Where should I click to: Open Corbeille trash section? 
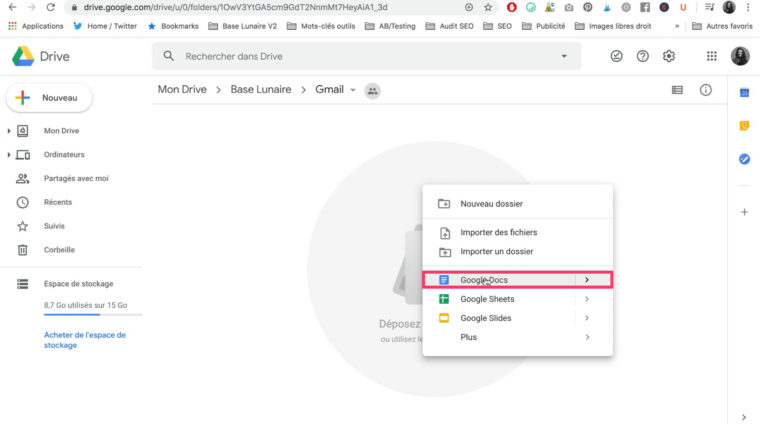click(59, 250)
